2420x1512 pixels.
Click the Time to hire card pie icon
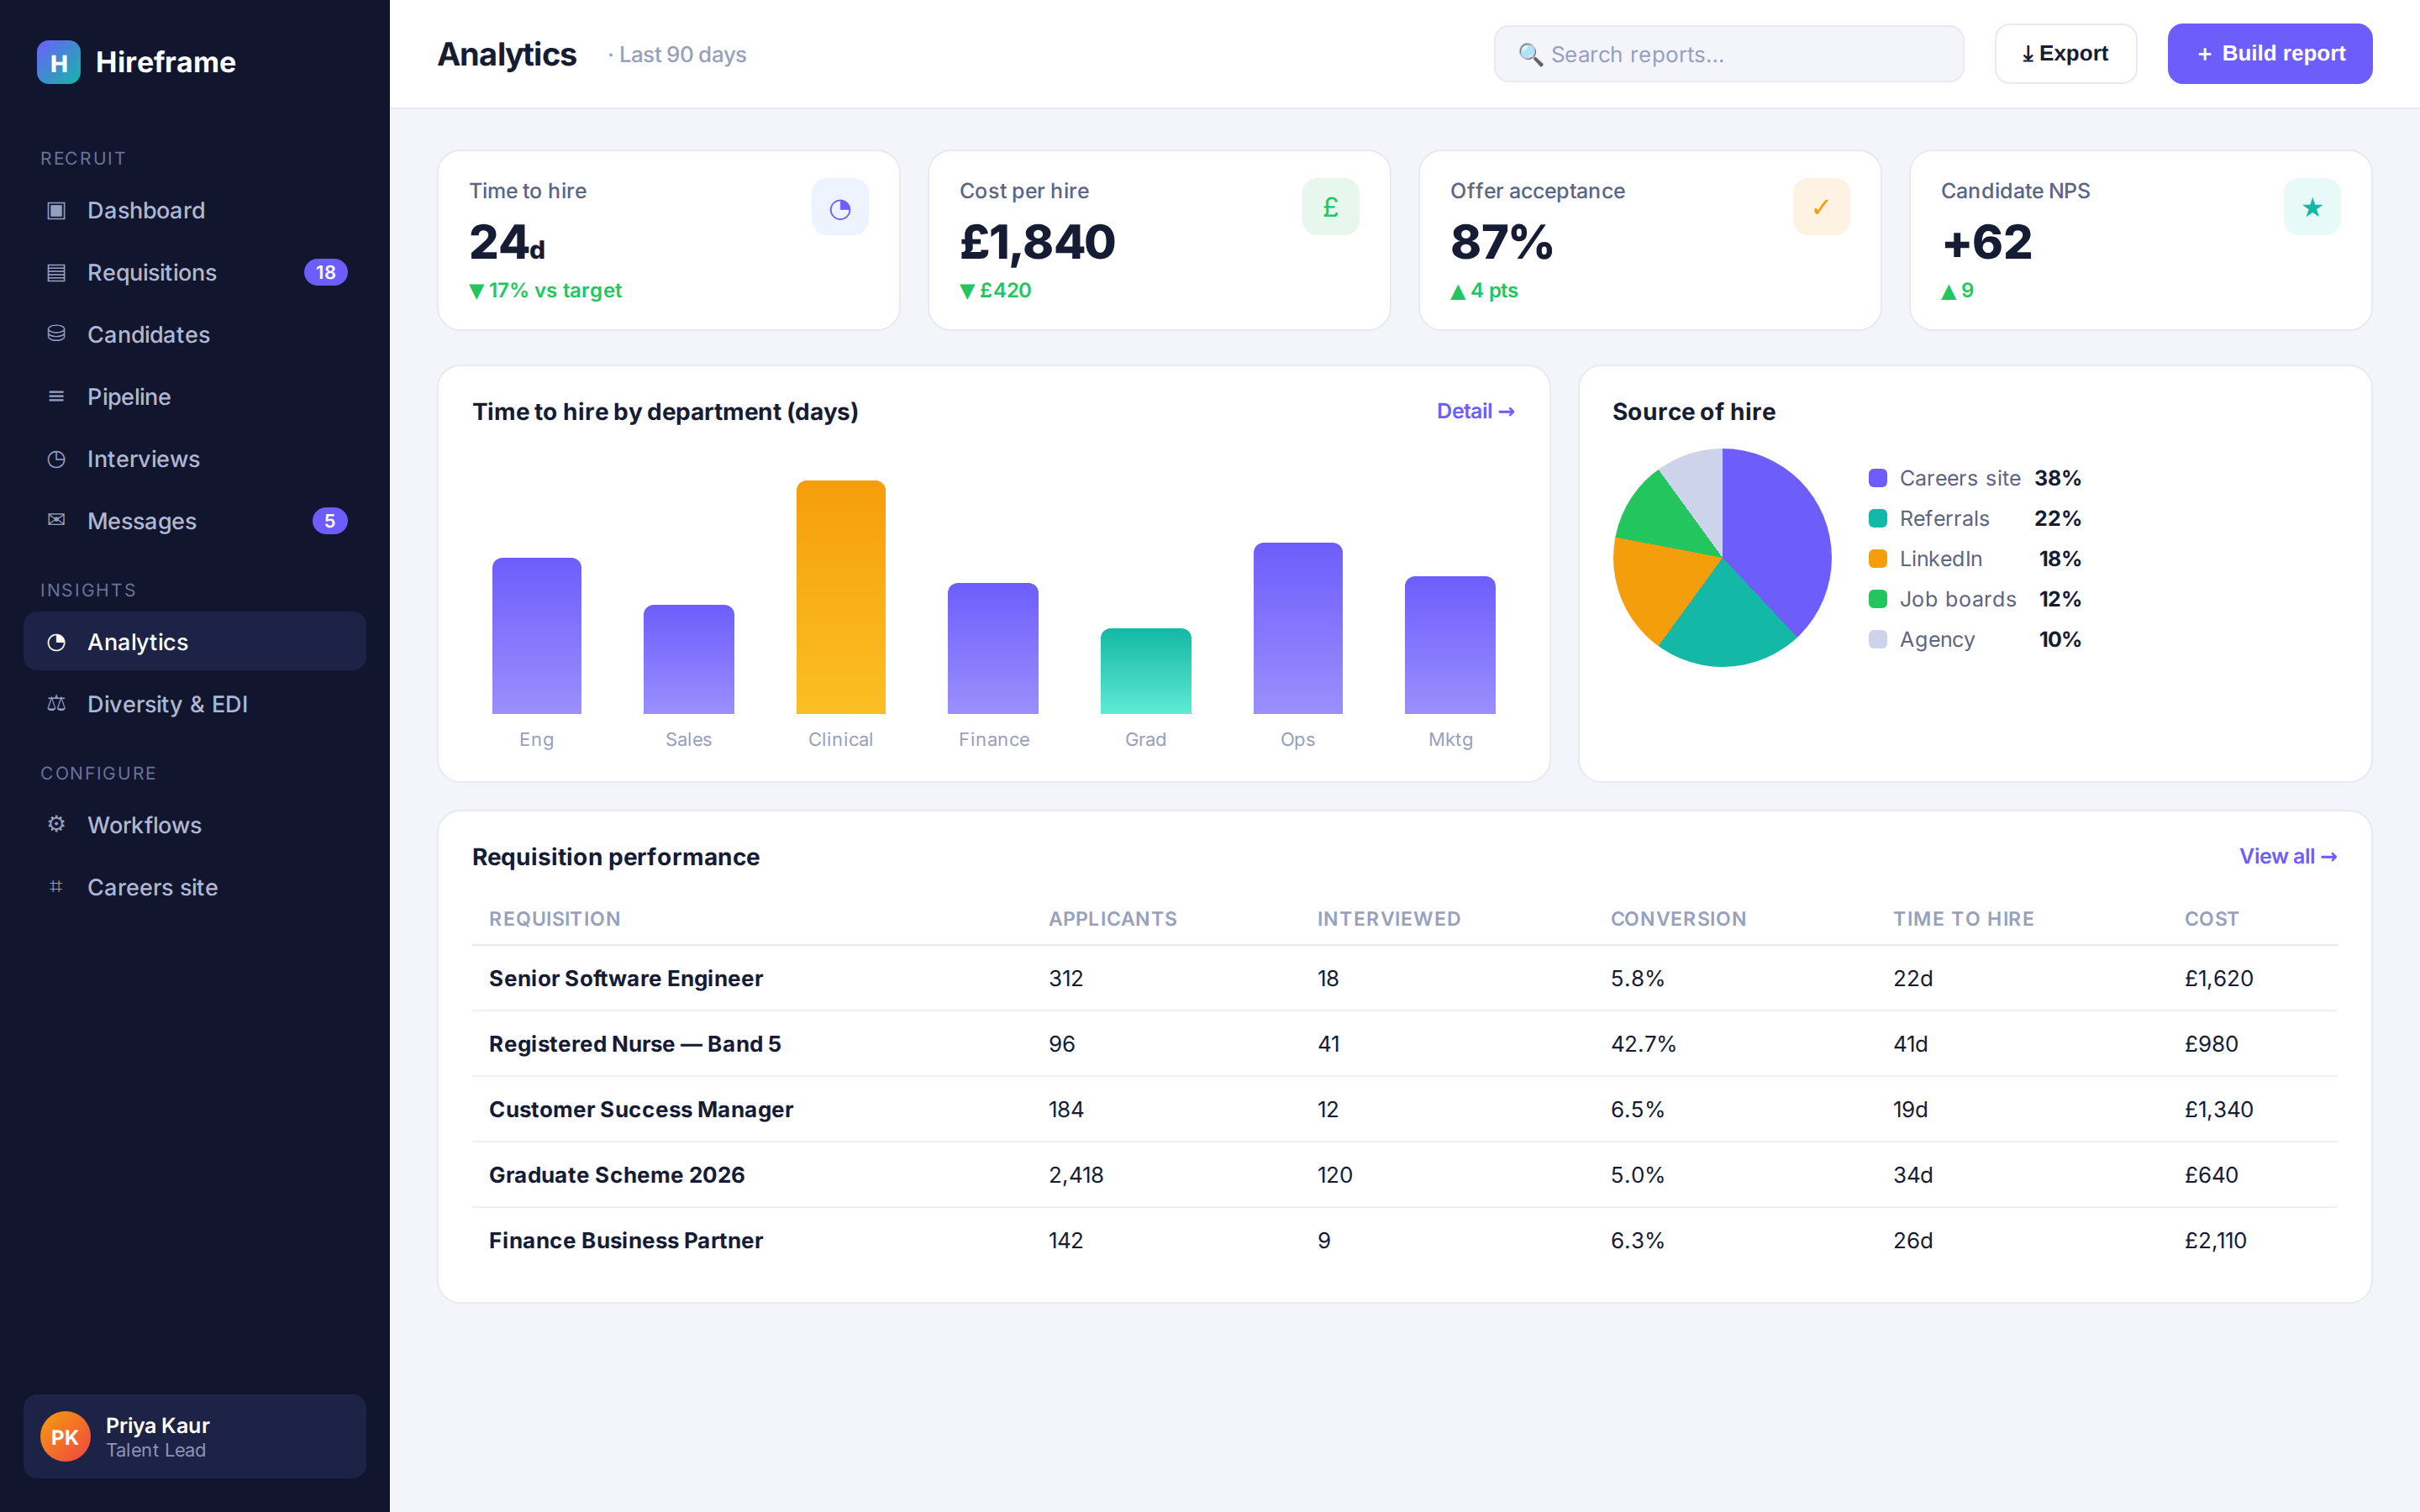840,207
